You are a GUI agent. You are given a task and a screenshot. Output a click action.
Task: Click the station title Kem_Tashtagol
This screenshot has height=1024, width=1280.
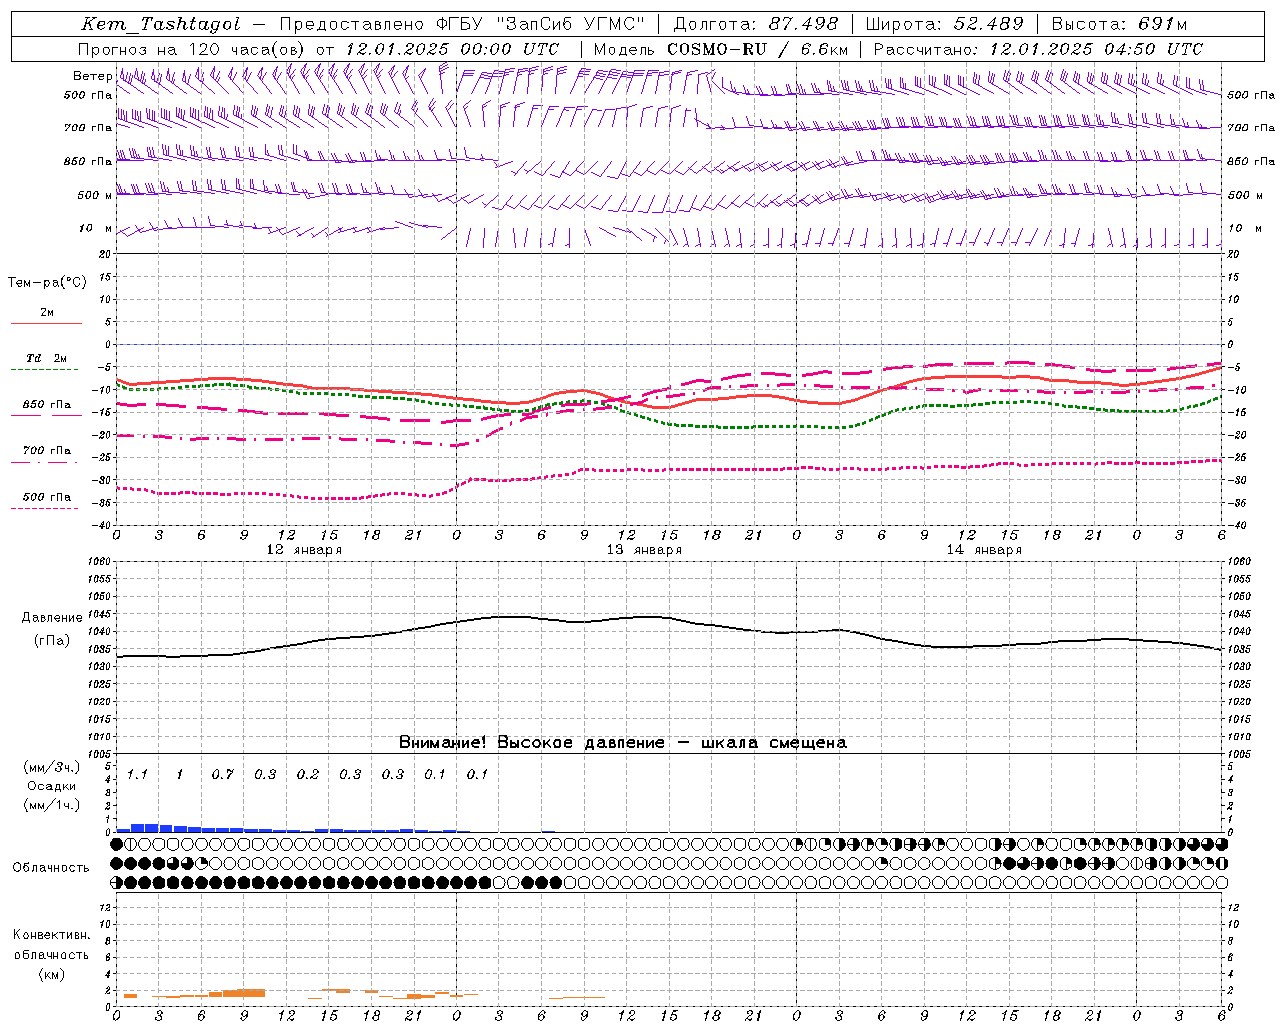[161, 25]
